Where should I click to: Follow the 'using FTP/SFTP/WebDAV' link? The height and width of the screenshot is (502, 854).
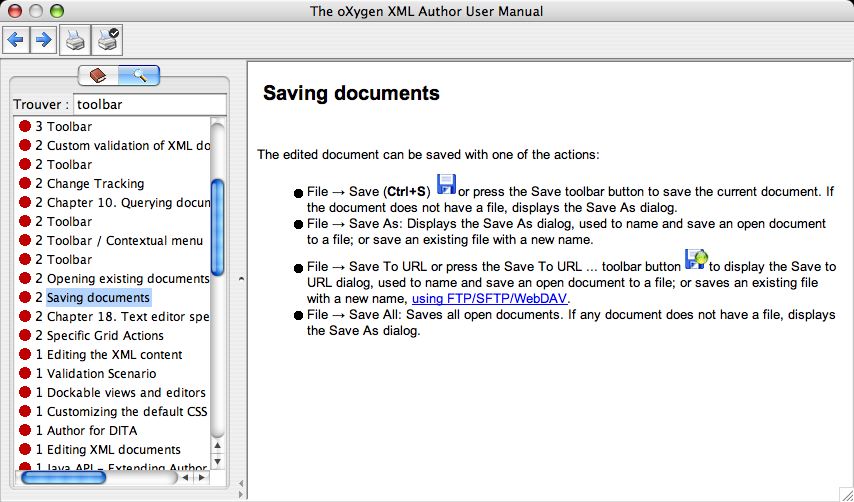(x=490, y=298)
